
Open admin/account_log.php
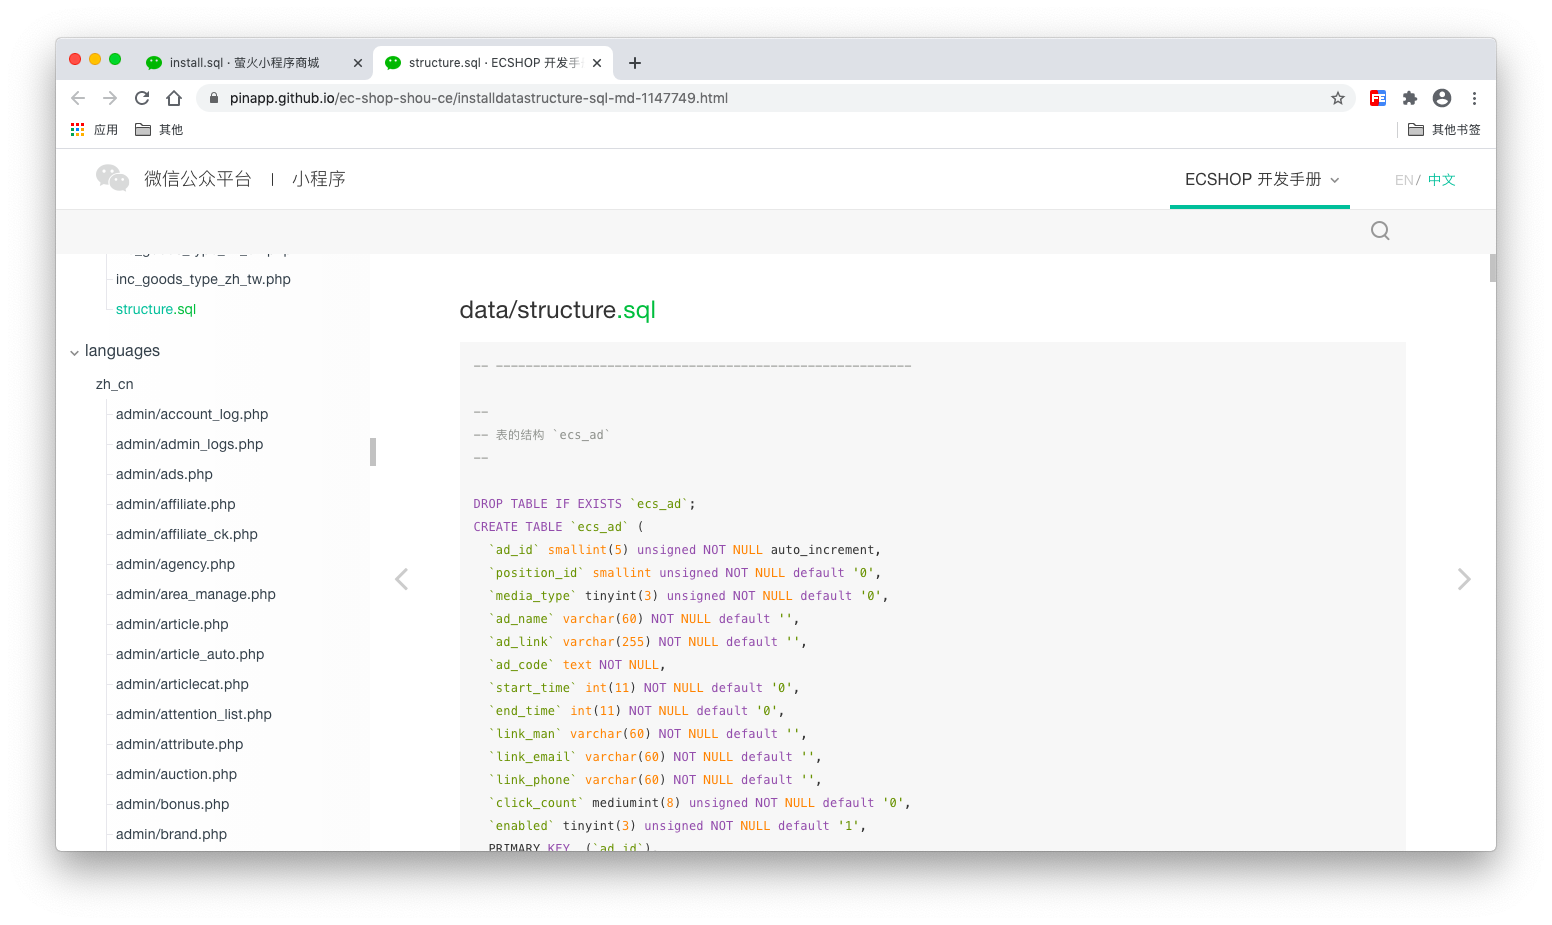(x=192, y=414)
